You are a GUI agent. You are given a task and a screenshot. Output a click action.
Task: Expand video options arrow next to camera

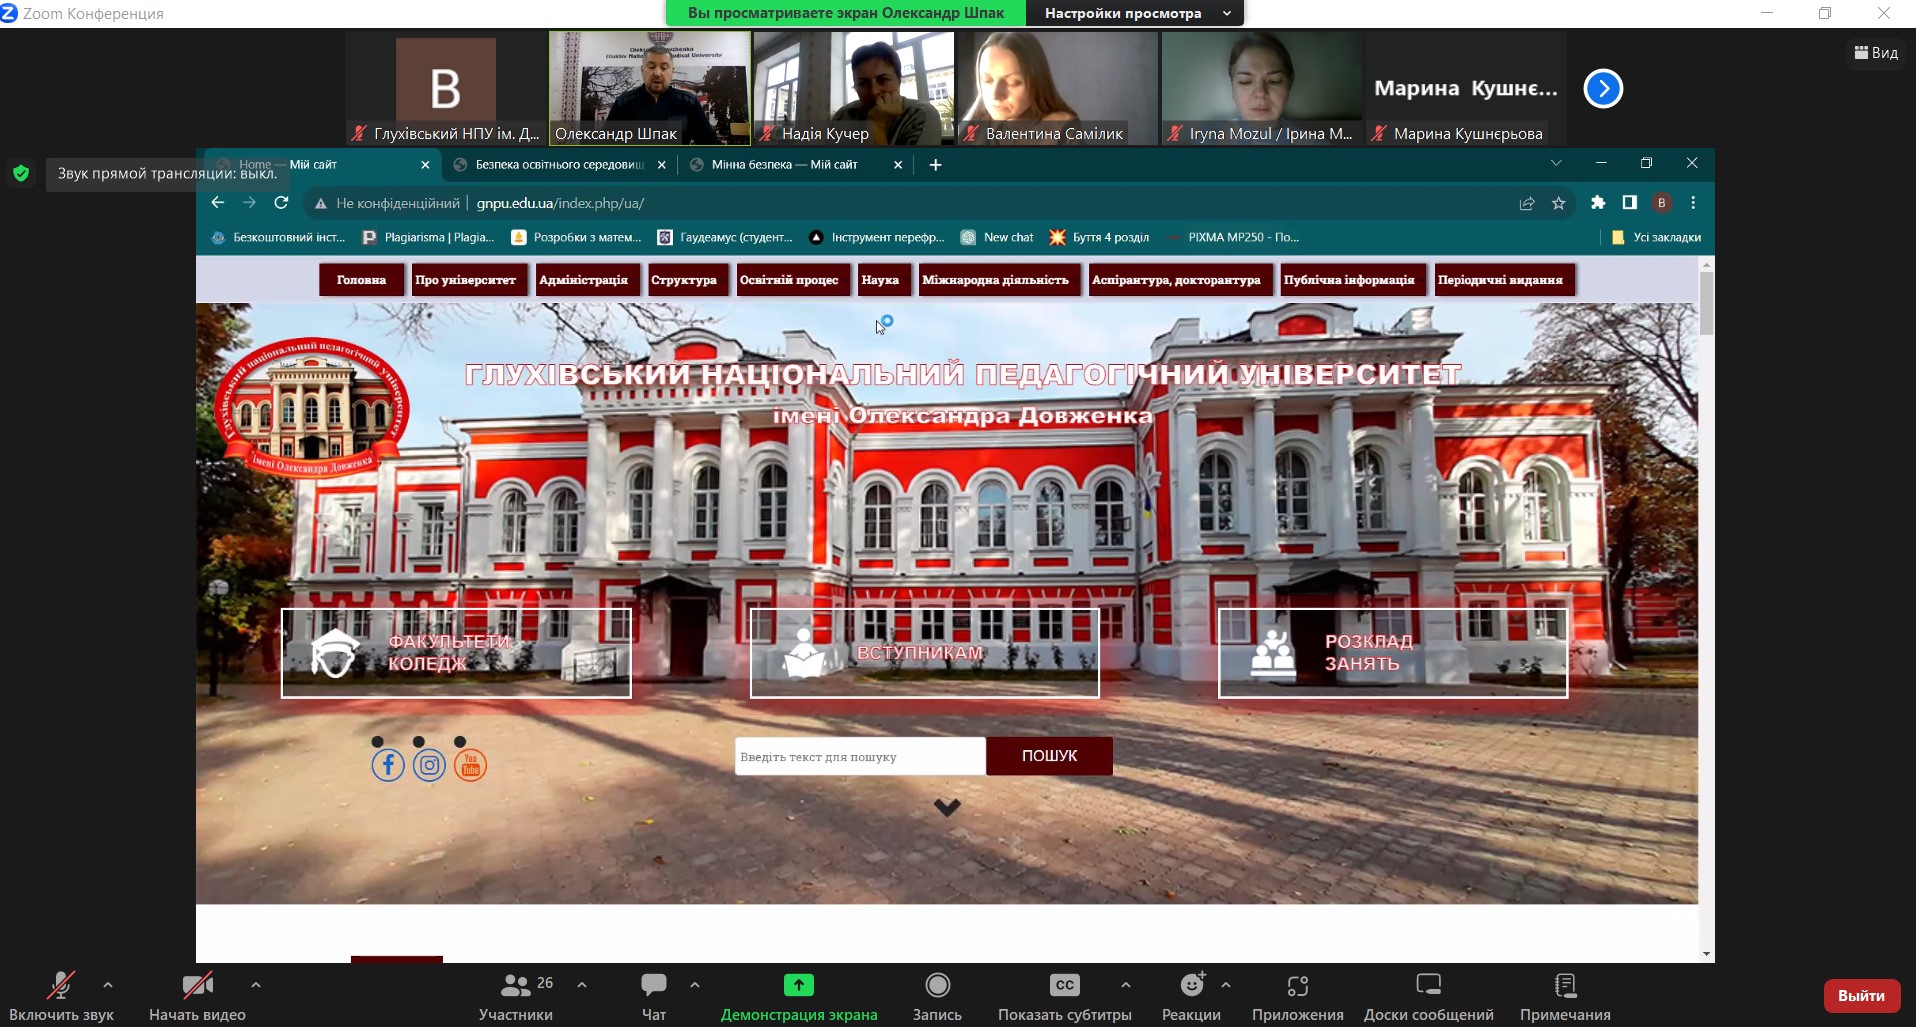coord(256,985)
